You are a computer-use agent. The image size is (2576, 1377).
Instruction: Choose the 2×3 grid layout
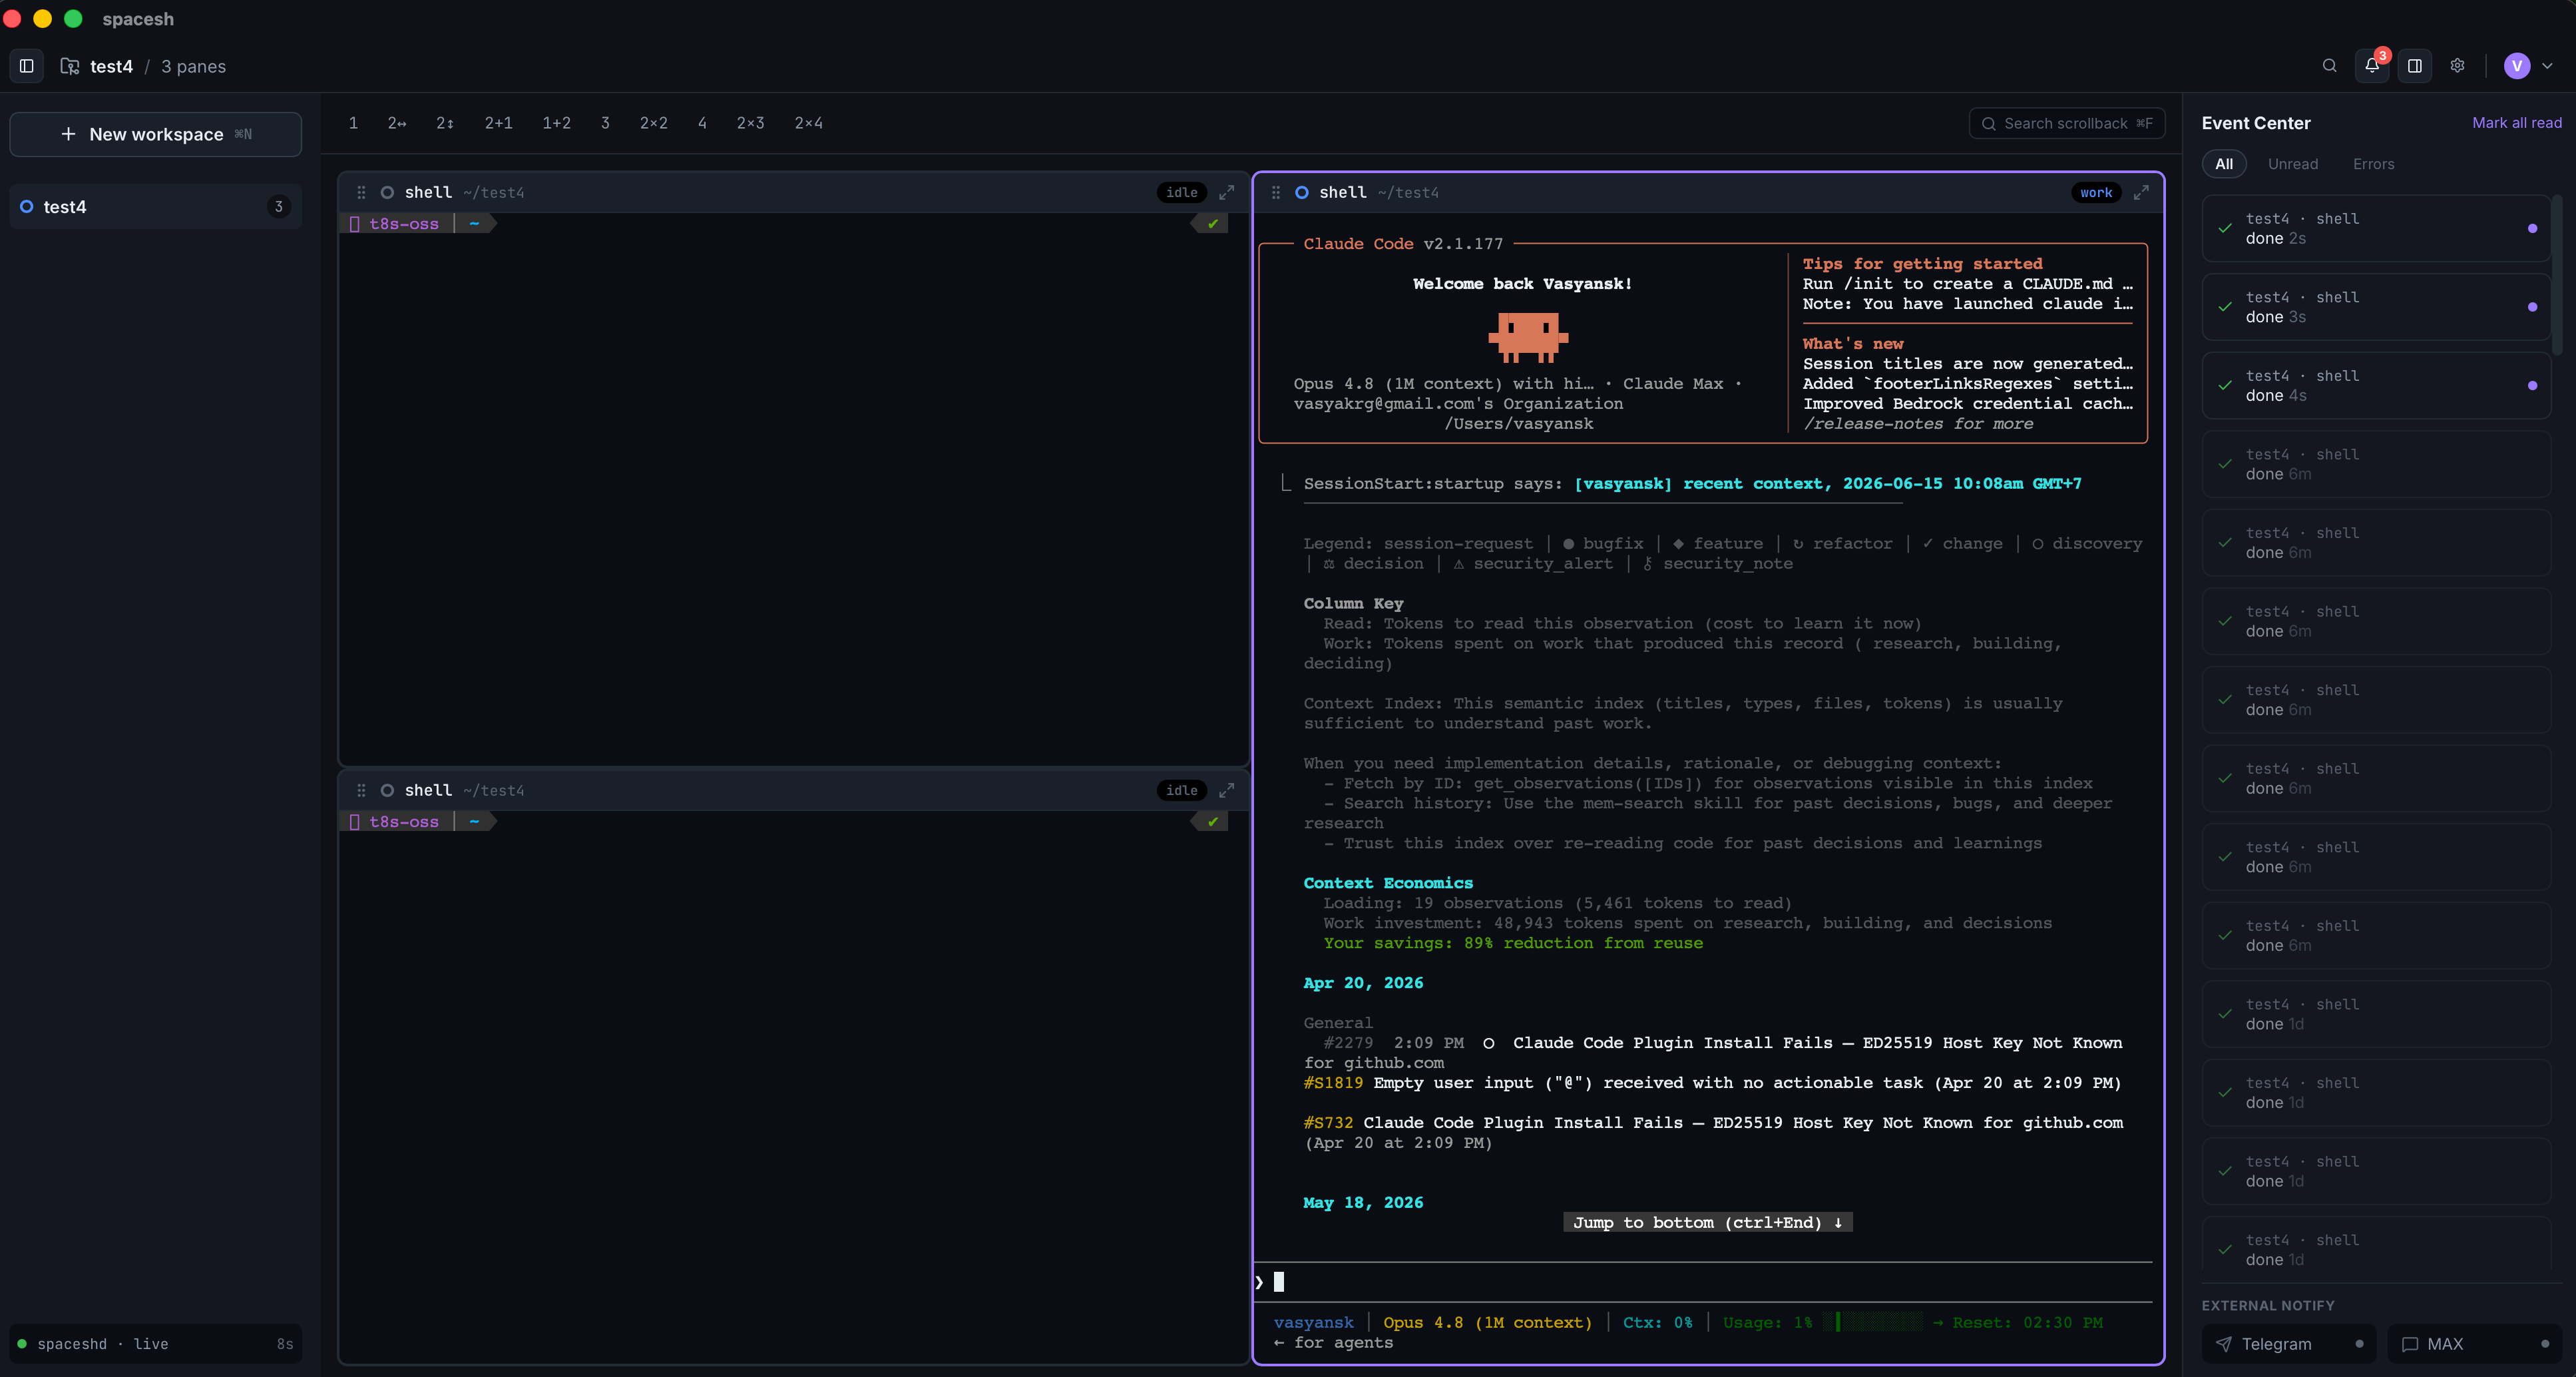coord(750,123)
